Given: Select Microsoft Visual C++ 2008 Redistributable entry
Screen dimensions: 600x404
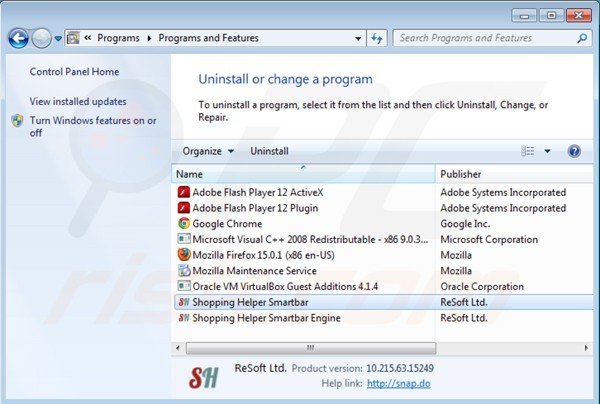Looking at the screenshot, I should 310,239.
